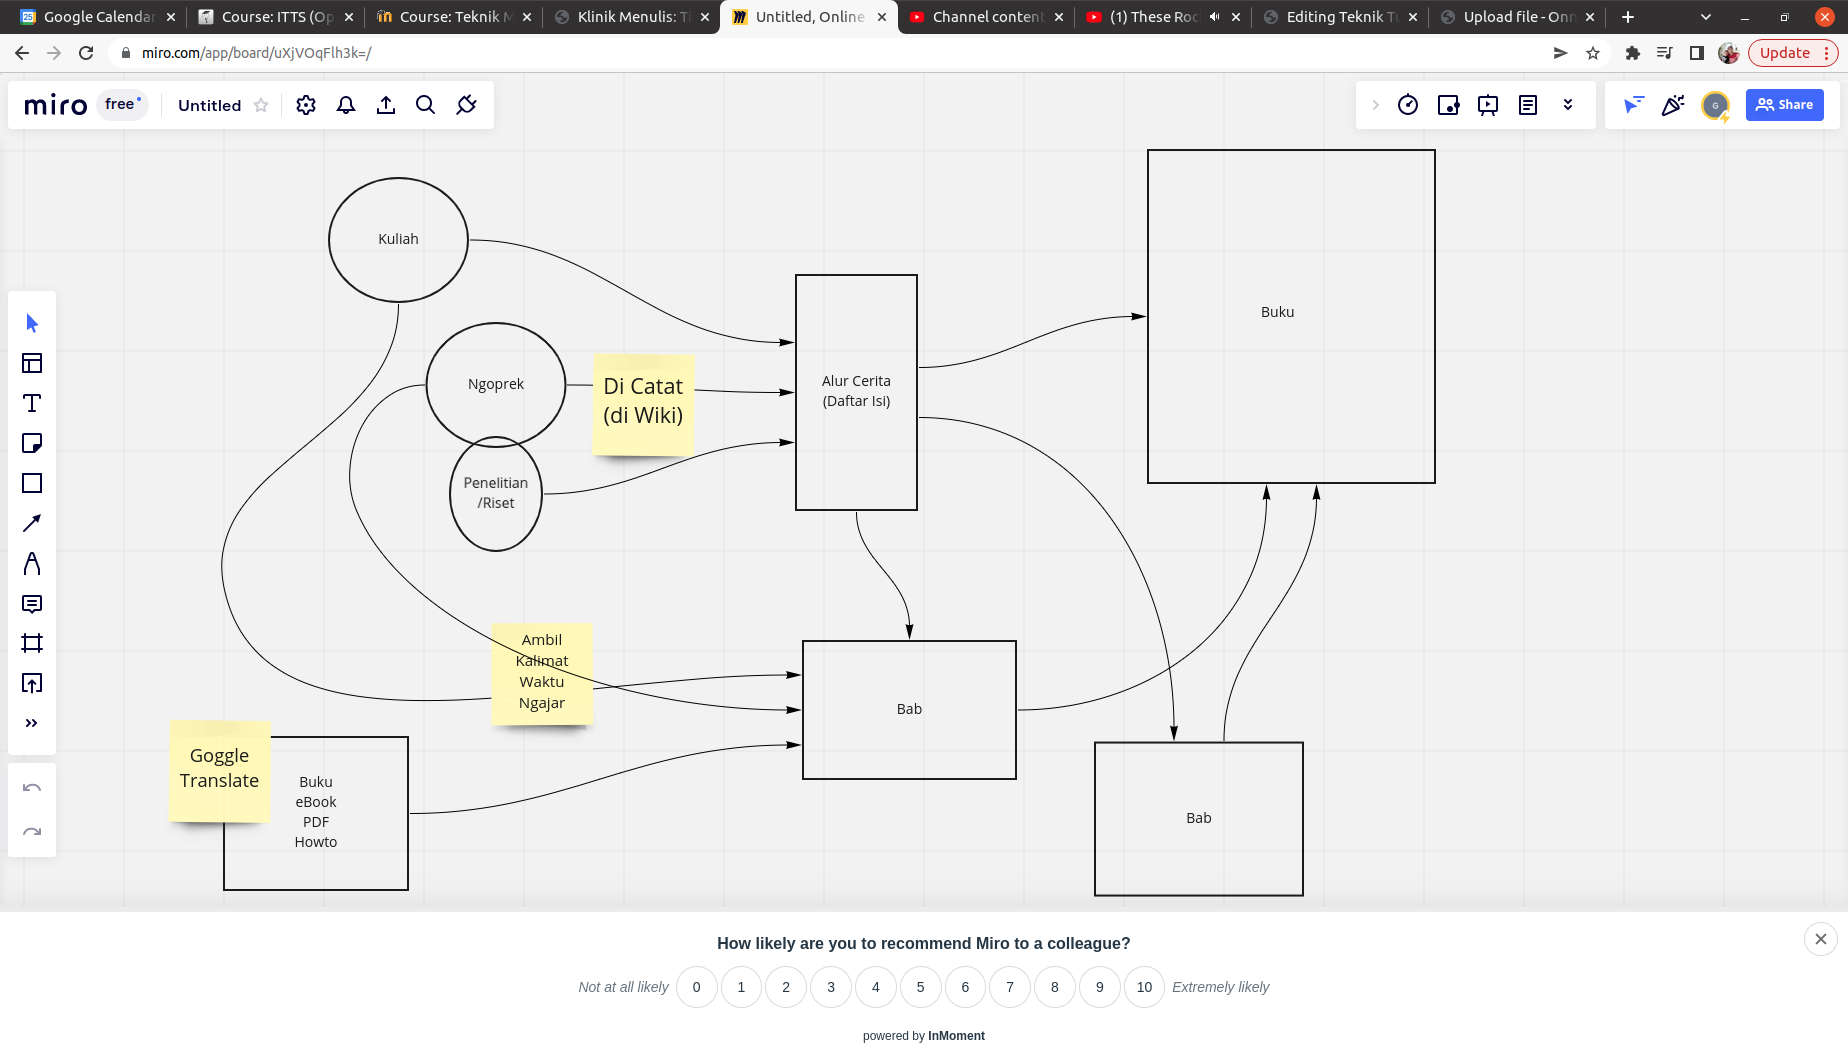Image resolution: width=1848 pixels, height=1053 pixels.
Task: Pick the connection line arrow tool
Action: coord(32,523)
